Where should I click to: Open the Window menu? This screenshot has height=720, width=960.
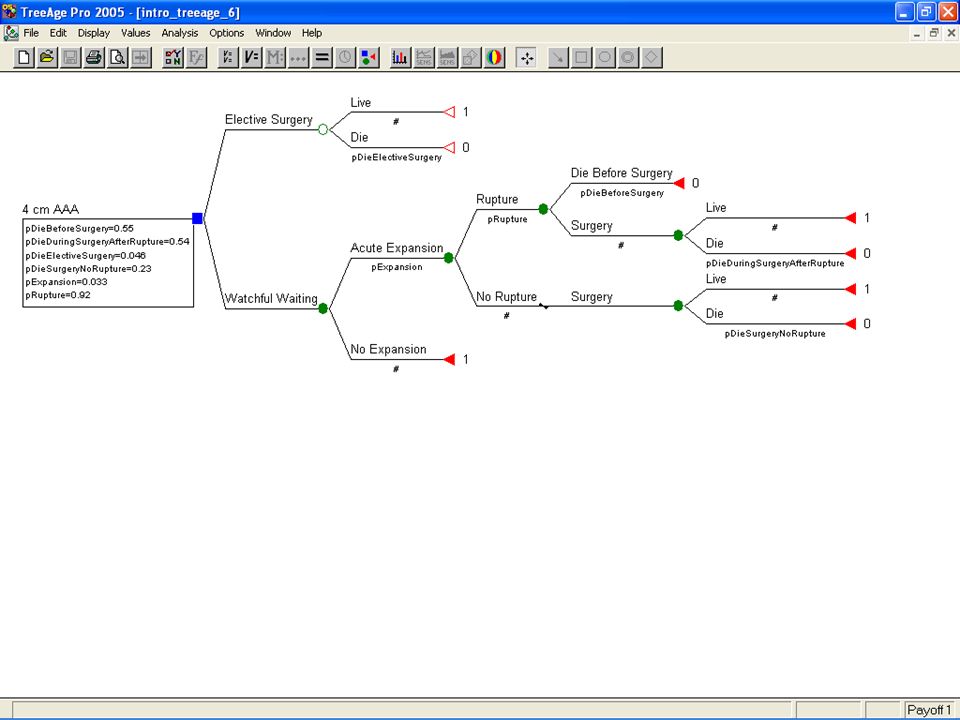click(x=273, y=33)
